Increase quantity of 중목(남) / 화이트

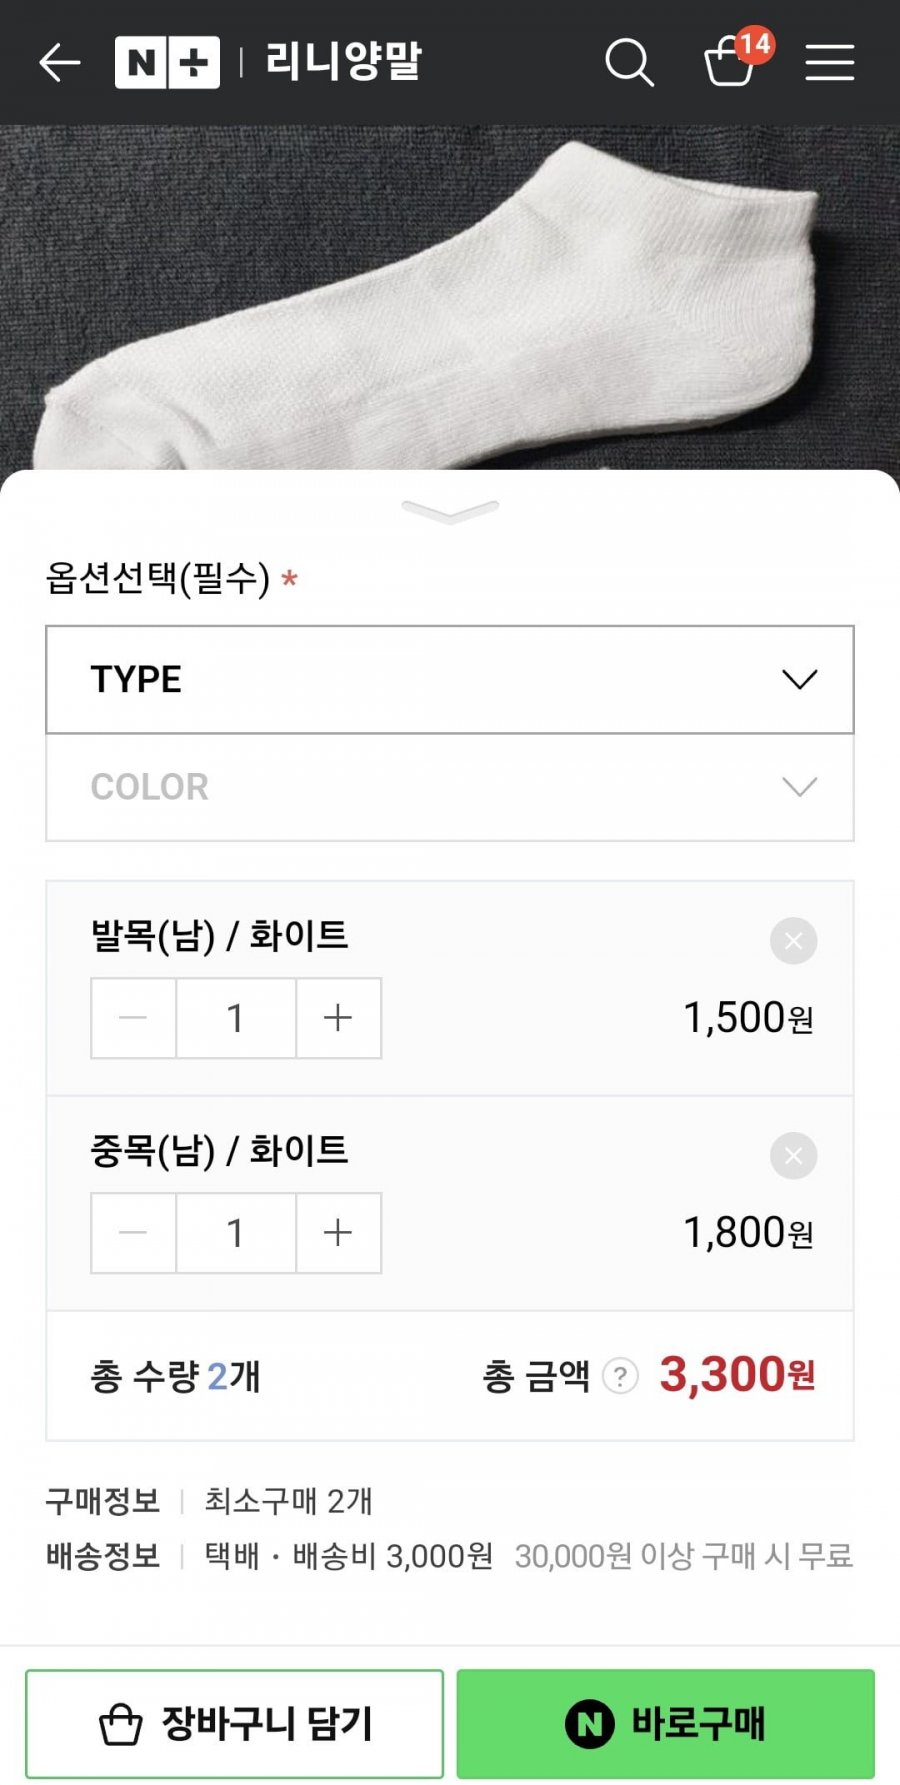[x=338, y=1233]
